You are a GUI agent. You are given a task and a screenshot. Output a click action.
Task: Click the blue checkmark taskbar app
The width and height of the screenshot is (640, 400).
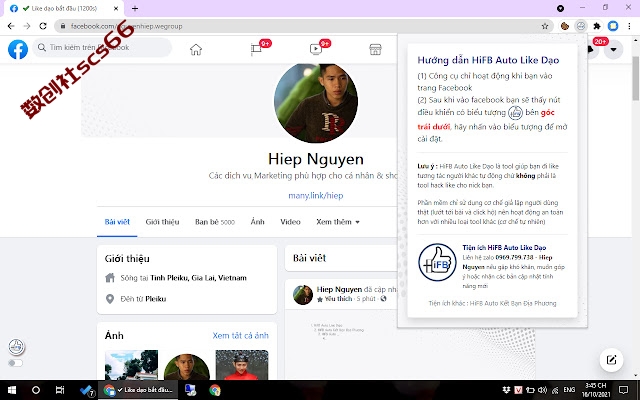point(86,390)
